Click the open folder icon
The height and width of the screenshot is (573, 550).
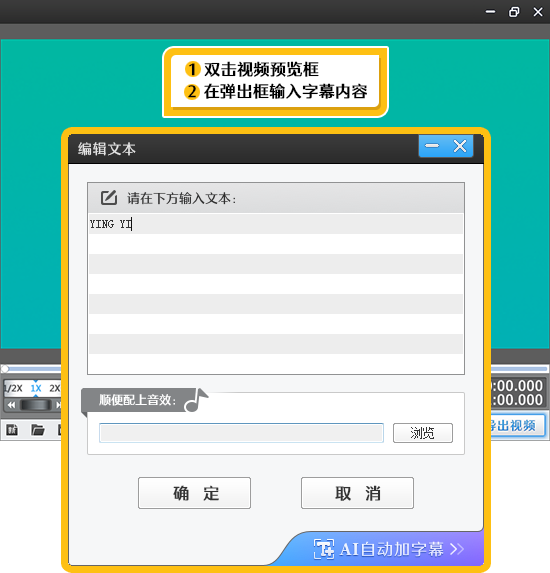point(38,430)
